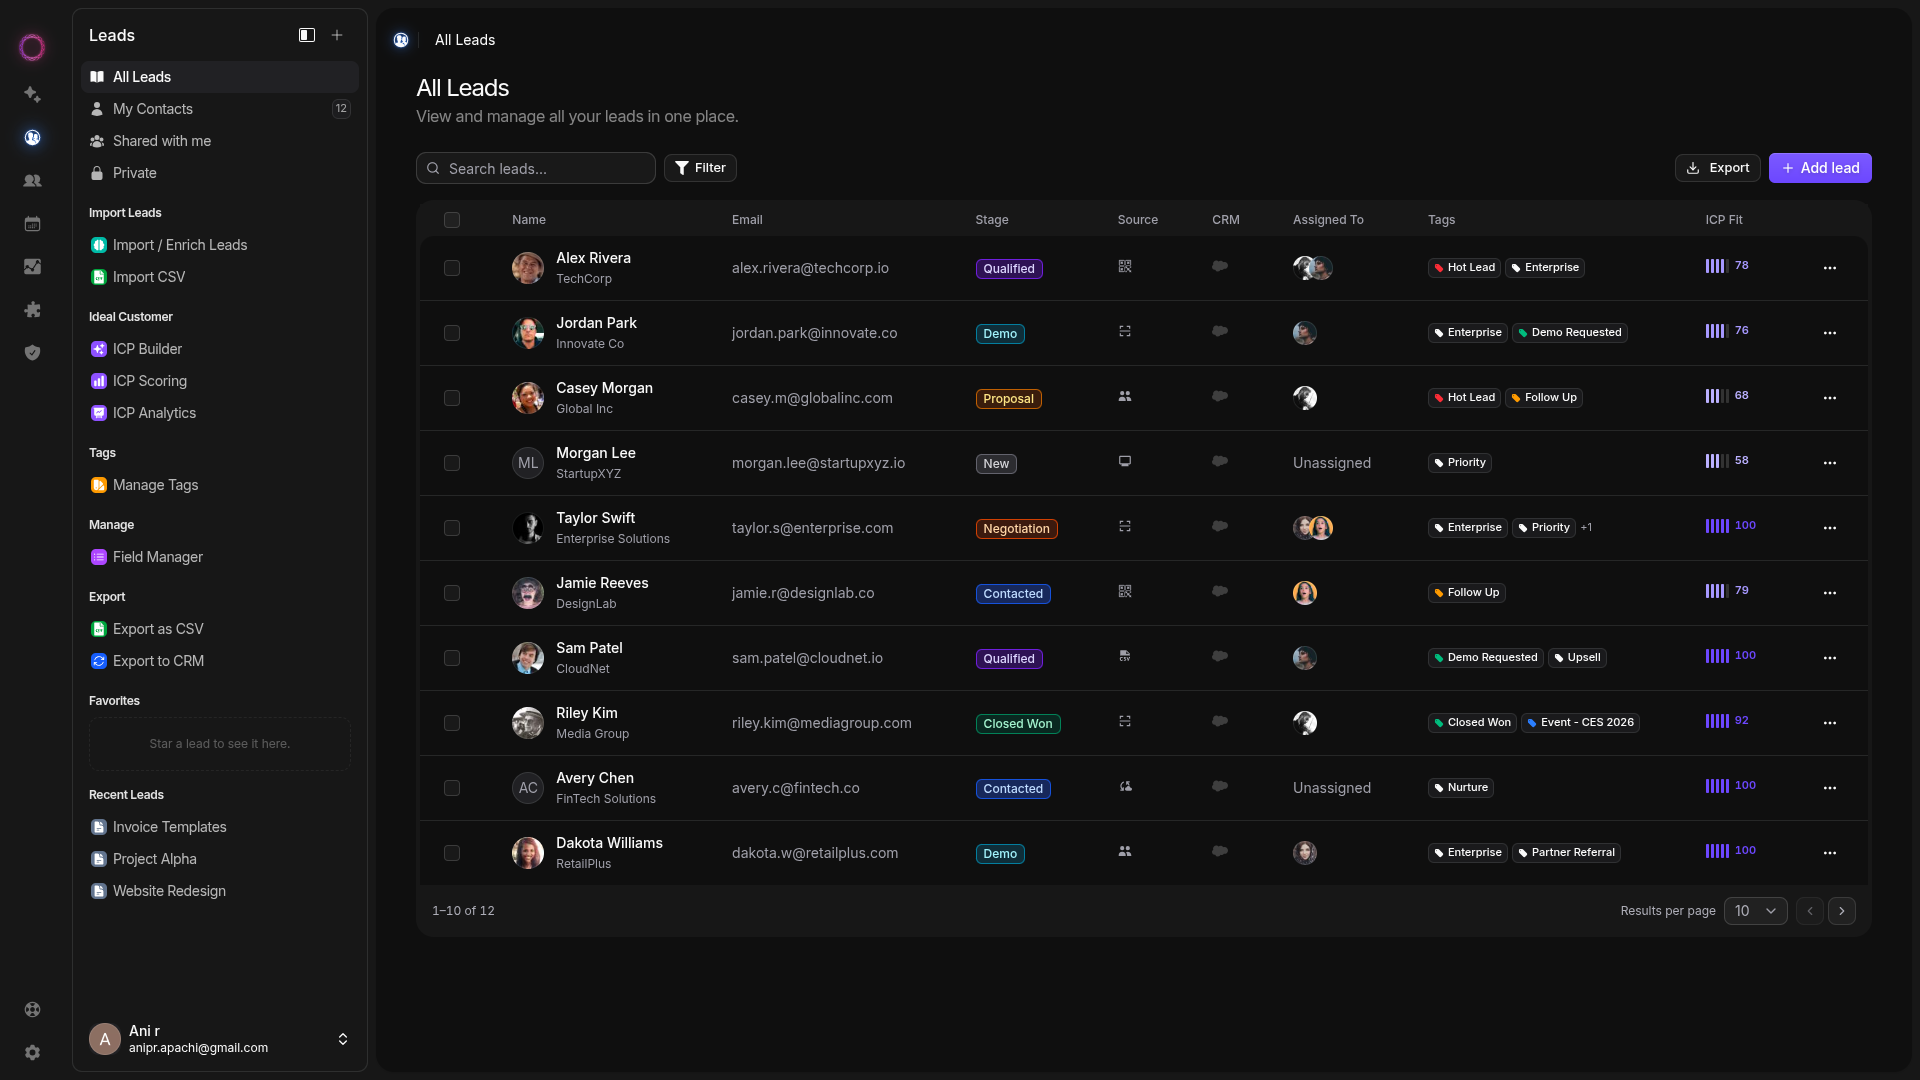Tick the Riley Kim row checkbox
Image resolution: width=1920 pixels, height=1080 pixels.
coord(452,723)
